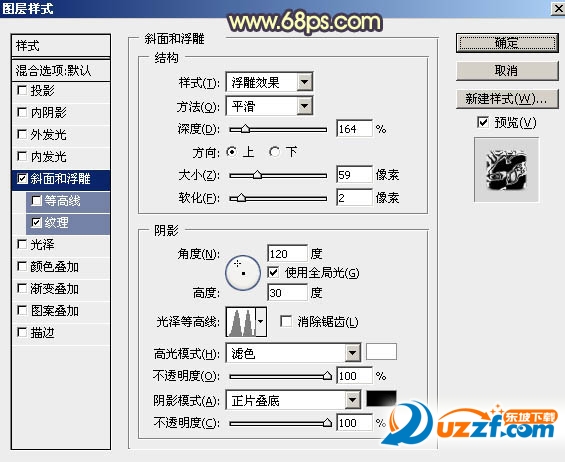Enable the 投影 checkbox
This screenshot has height=462, width=565.
(22, 90)
